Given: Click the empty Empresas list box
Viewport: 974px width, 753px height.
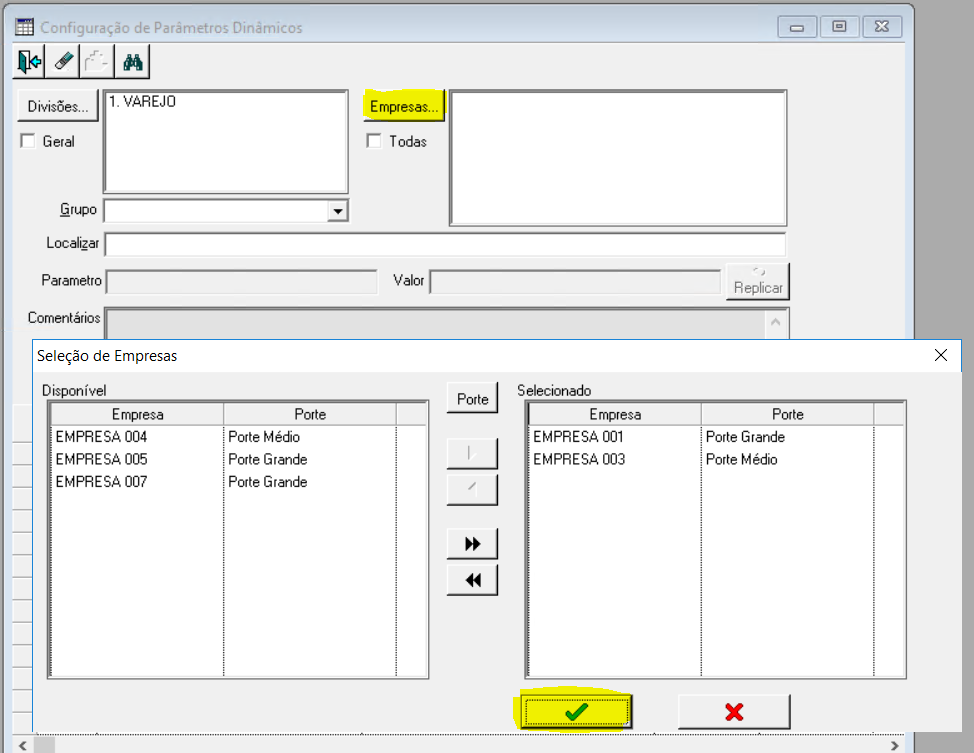Looking at the screenshot, I should (618, 158).
